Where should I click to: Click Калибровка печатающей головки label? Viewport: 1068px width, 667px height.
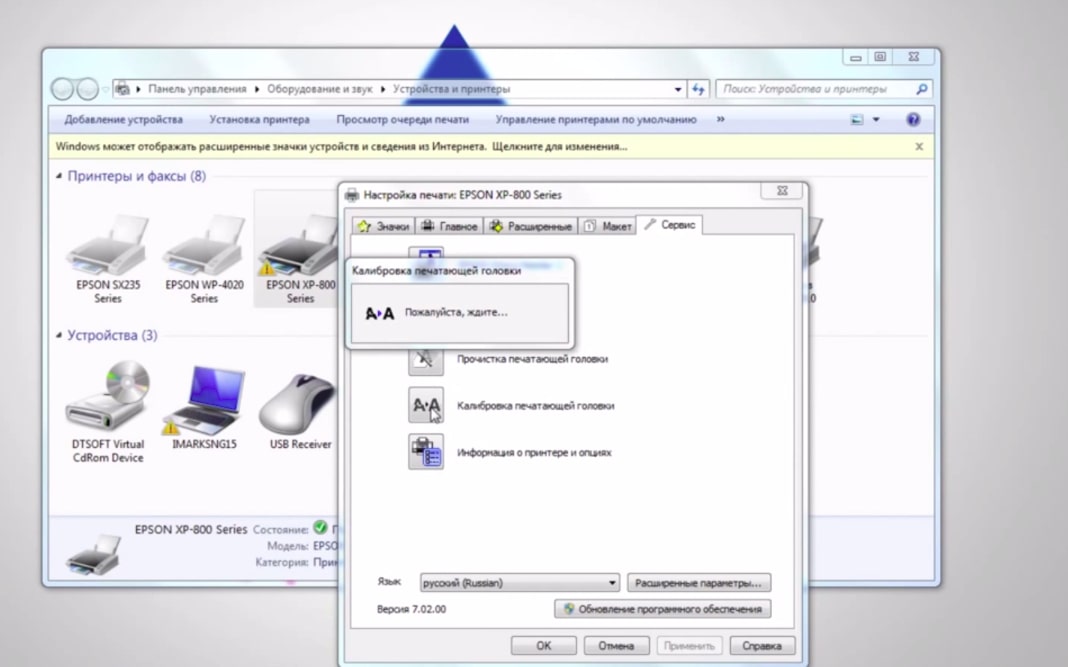pos(535,406)
